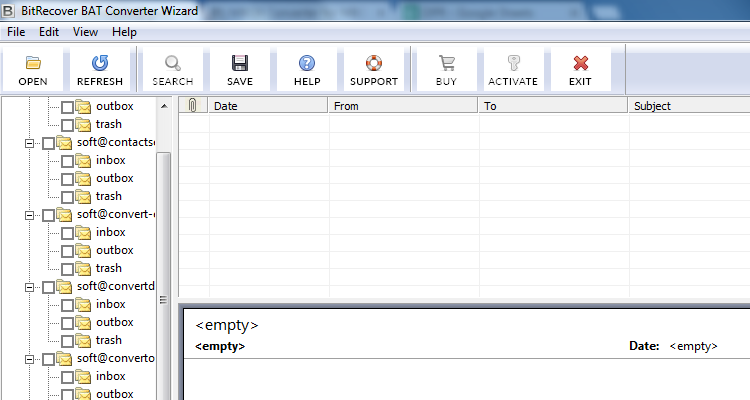750x400 pixels.
Task: Click the SEARCH magnifier toolbar icon
Action: (x=173, y=63)
